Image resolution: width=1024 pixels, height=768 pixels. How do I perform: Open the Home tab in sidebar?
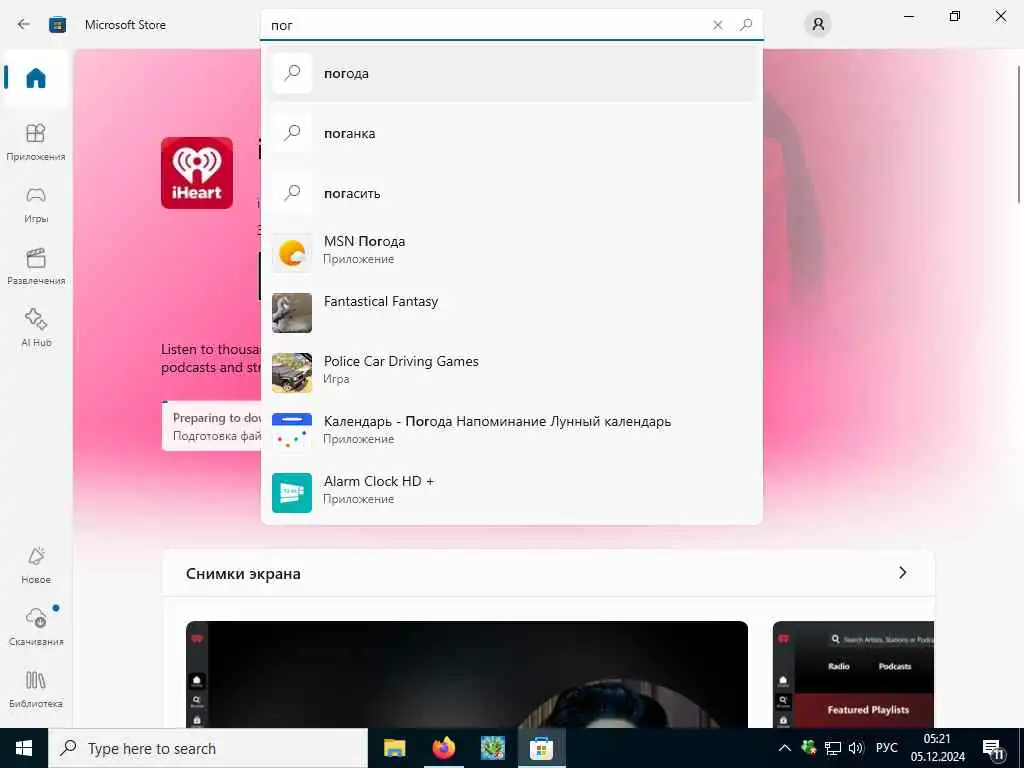36,78
